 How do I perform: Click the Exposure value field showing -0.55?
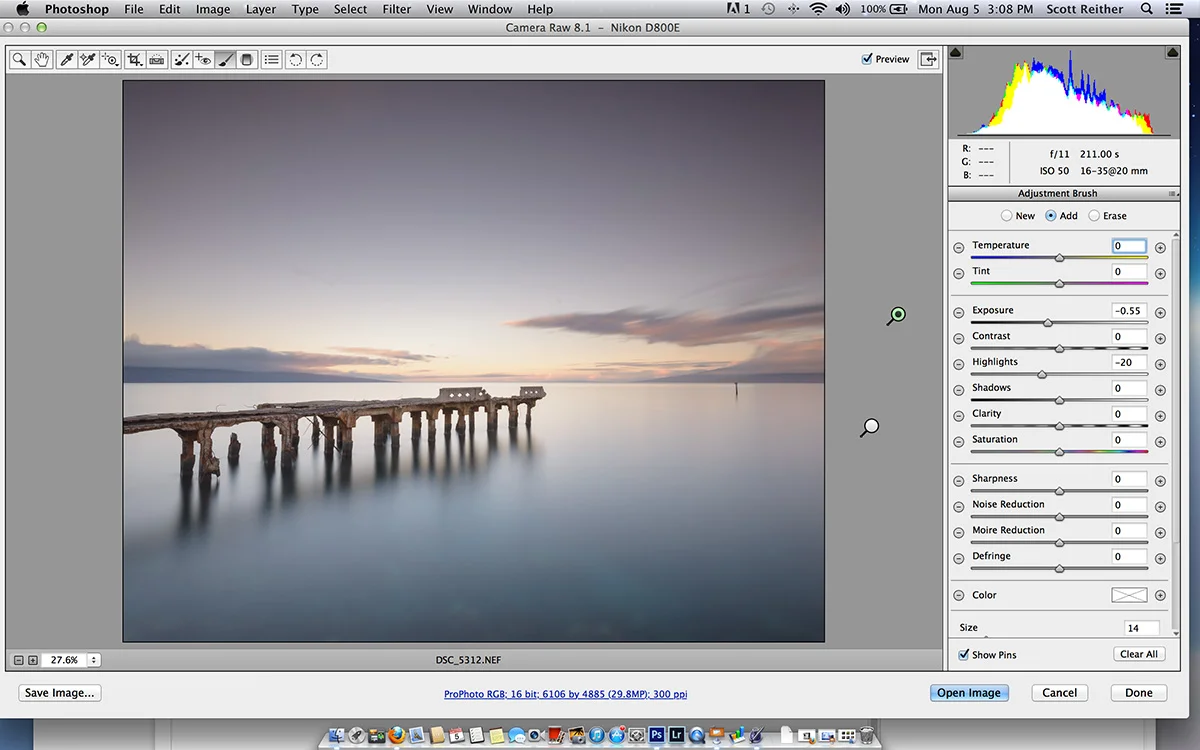click(1129, 311)
